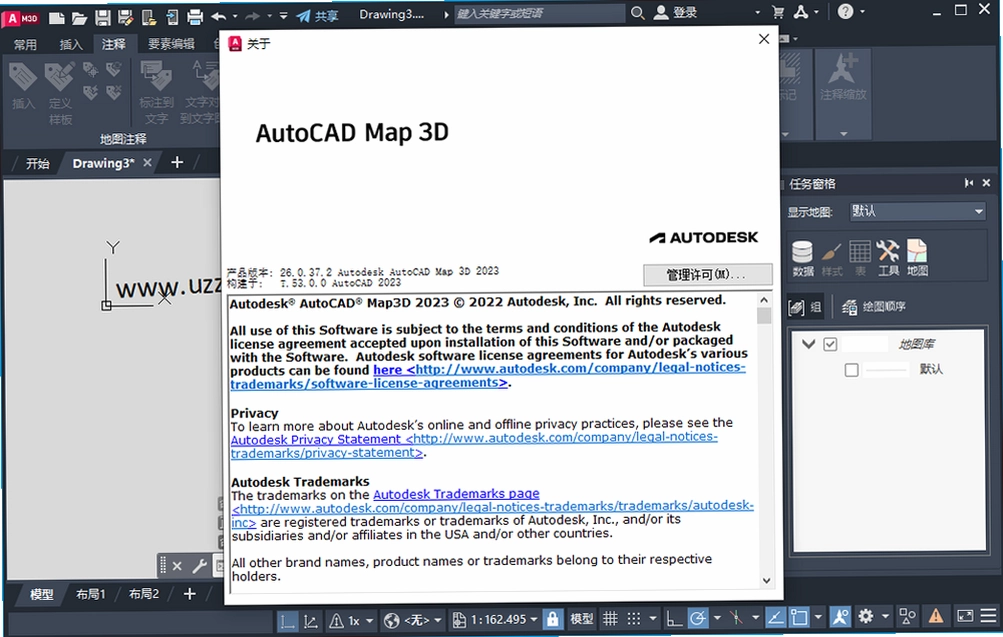The image size is (1003, 637).
Task: Open the Autodesk Trademarks page link
Action: [x=456, y=494]
